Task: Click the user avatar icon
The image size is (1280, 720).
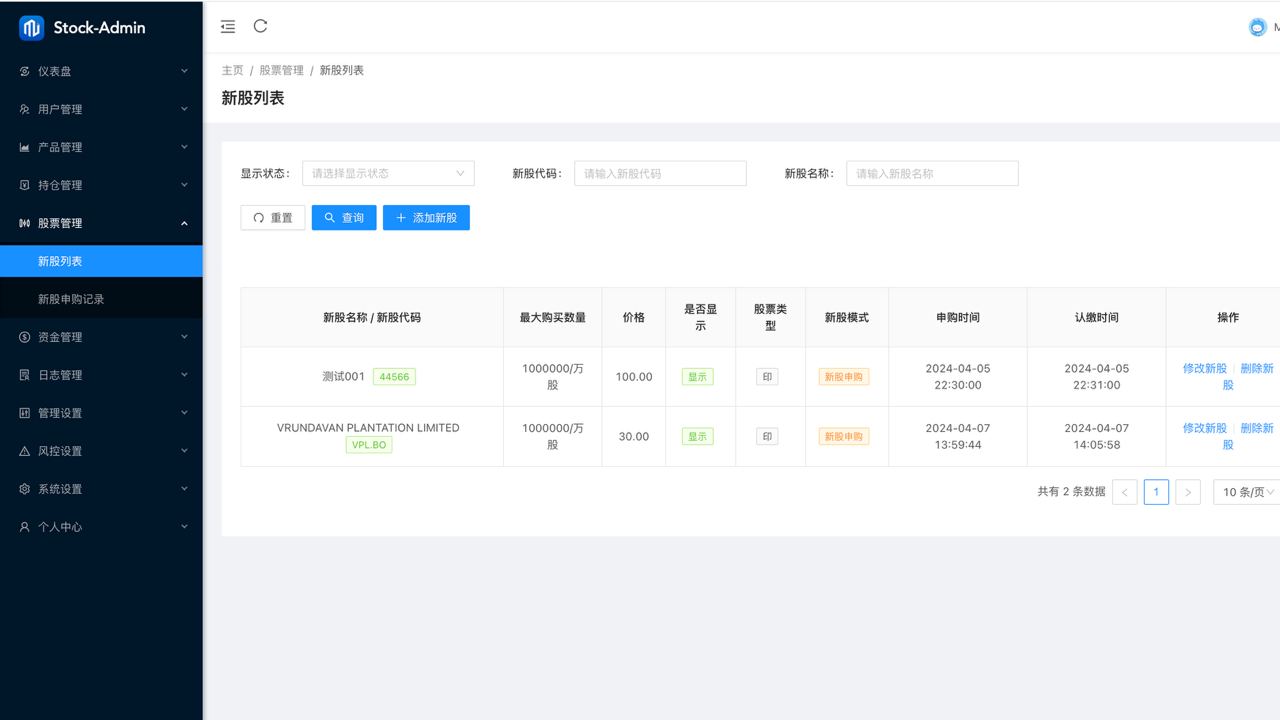Action: [1257, 28]
